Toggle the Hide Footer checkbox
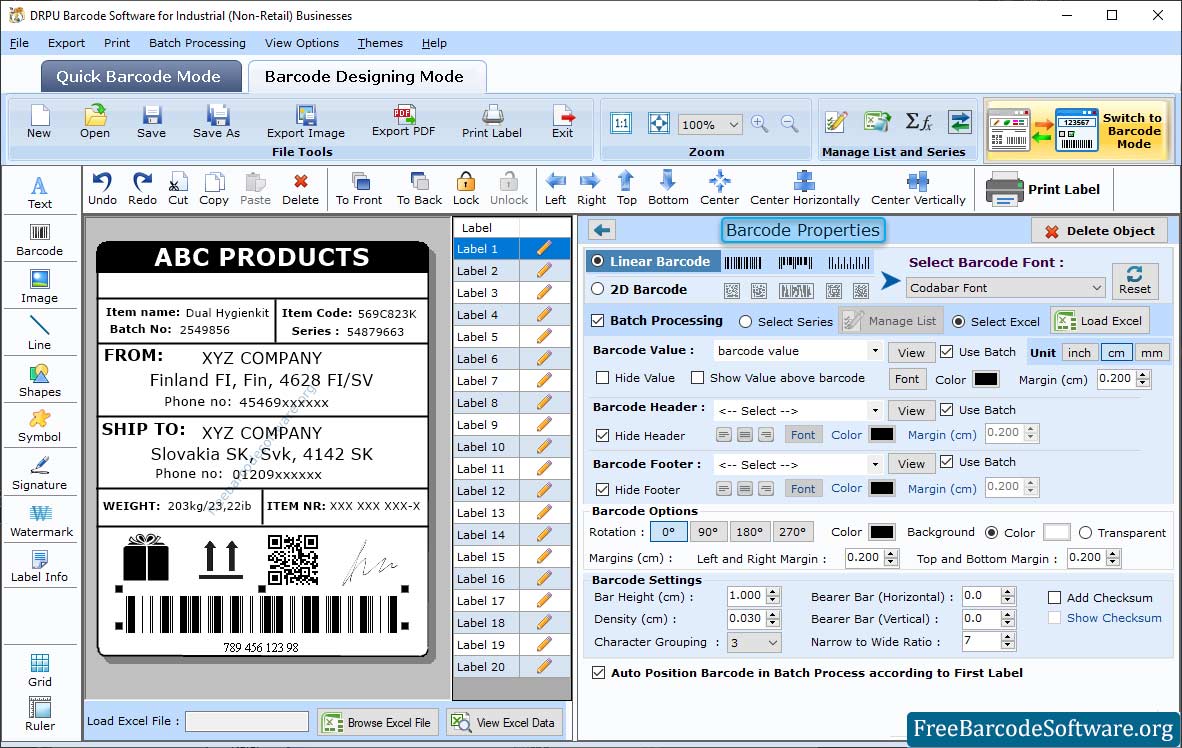Image resolution: width=1182 pixels, height=748 pixels. (602, 489)
